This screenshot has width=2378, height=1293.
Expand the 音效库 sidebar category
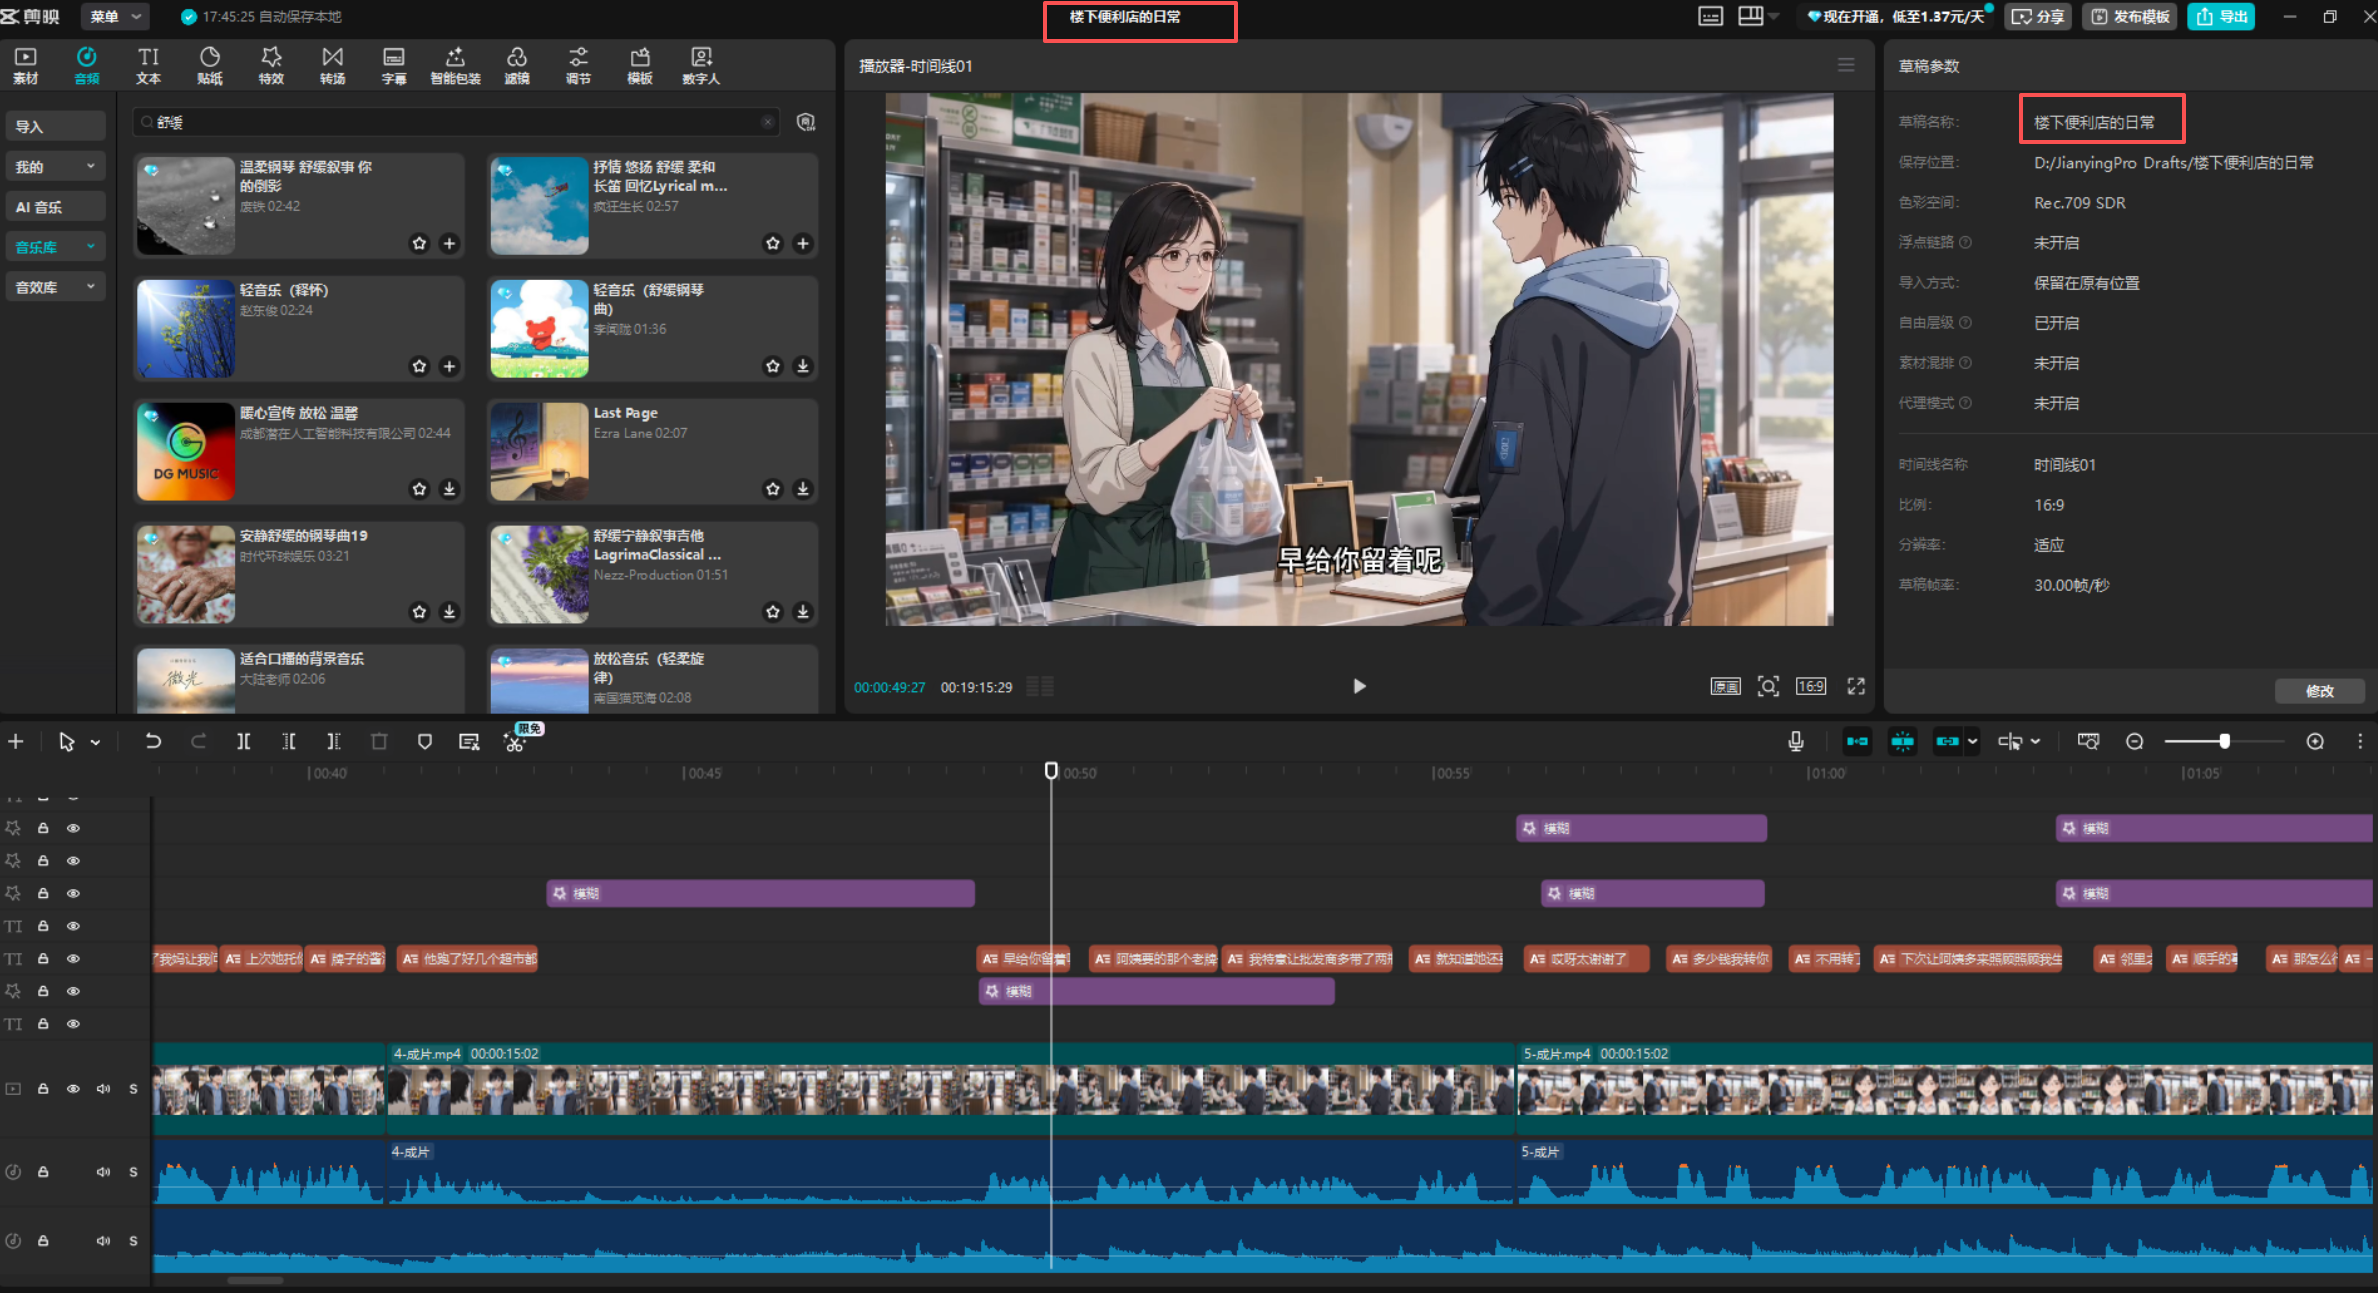pyautogui.click(x=55, y=287)
